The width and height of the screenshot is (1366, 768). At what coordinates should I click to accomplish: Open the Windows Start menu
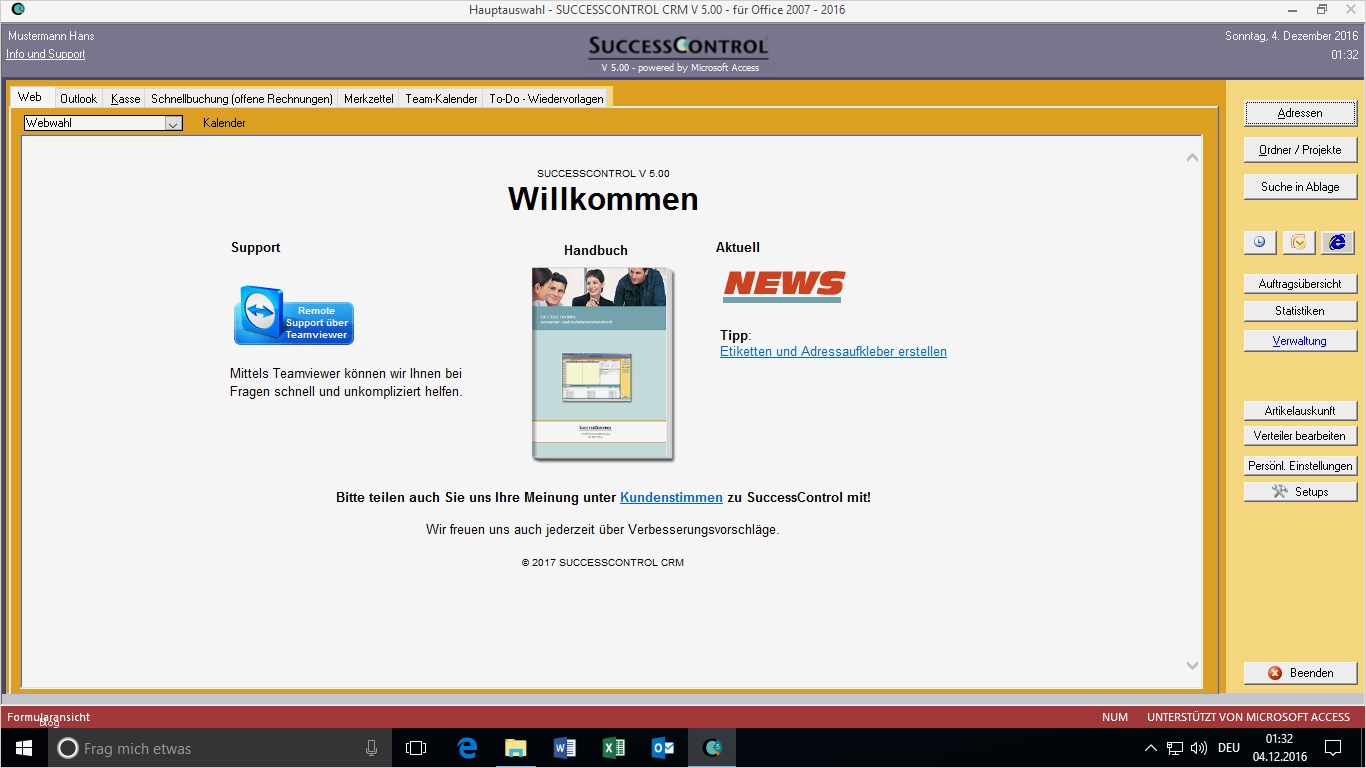[23, 748]
